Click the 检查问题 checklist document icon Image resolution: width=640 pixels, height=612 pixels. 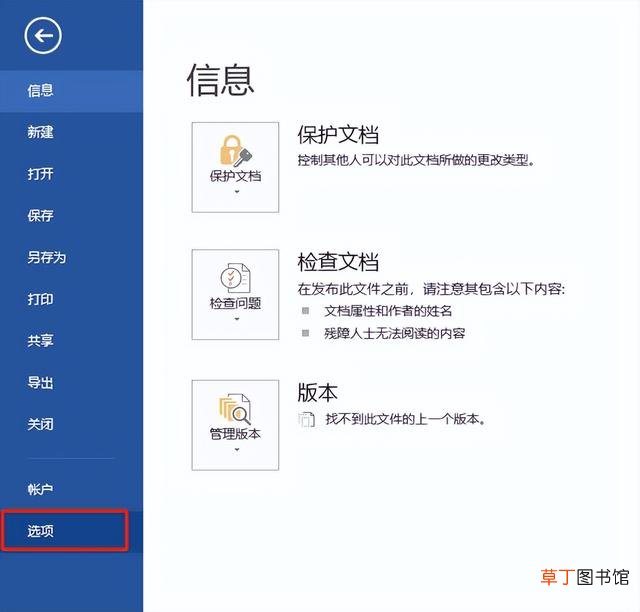235,278
